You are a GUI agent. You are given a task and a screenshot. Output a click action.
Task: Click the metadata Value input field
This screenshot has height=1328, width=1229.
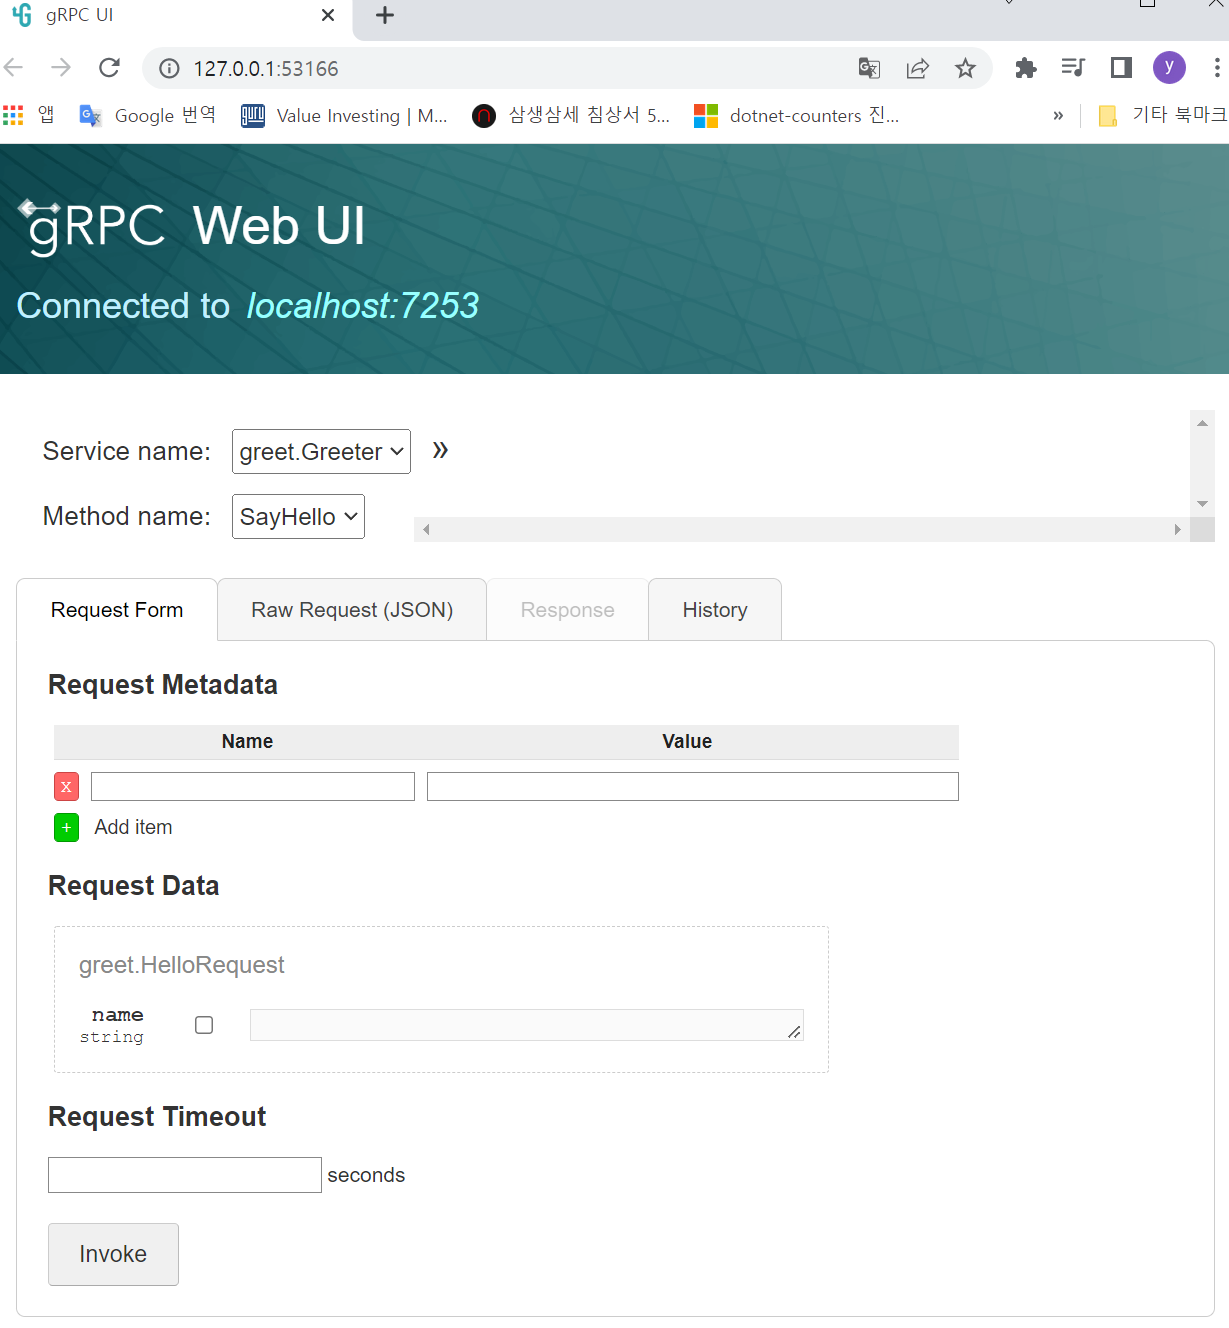[x=693, y=786]
